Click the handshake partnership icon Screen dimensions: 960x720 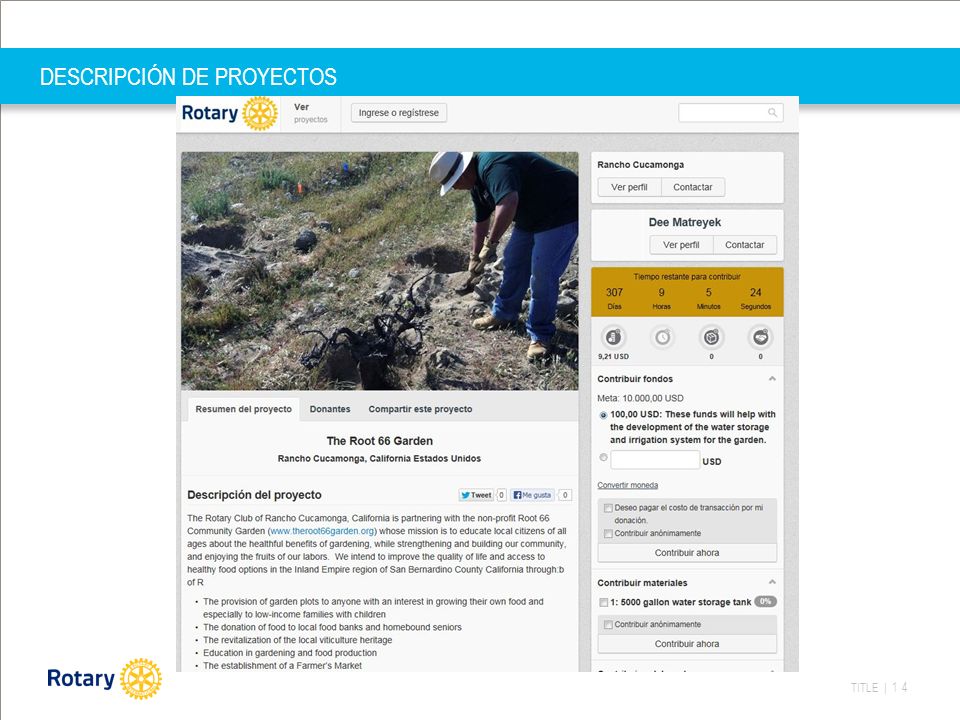[x=760, y=337]
